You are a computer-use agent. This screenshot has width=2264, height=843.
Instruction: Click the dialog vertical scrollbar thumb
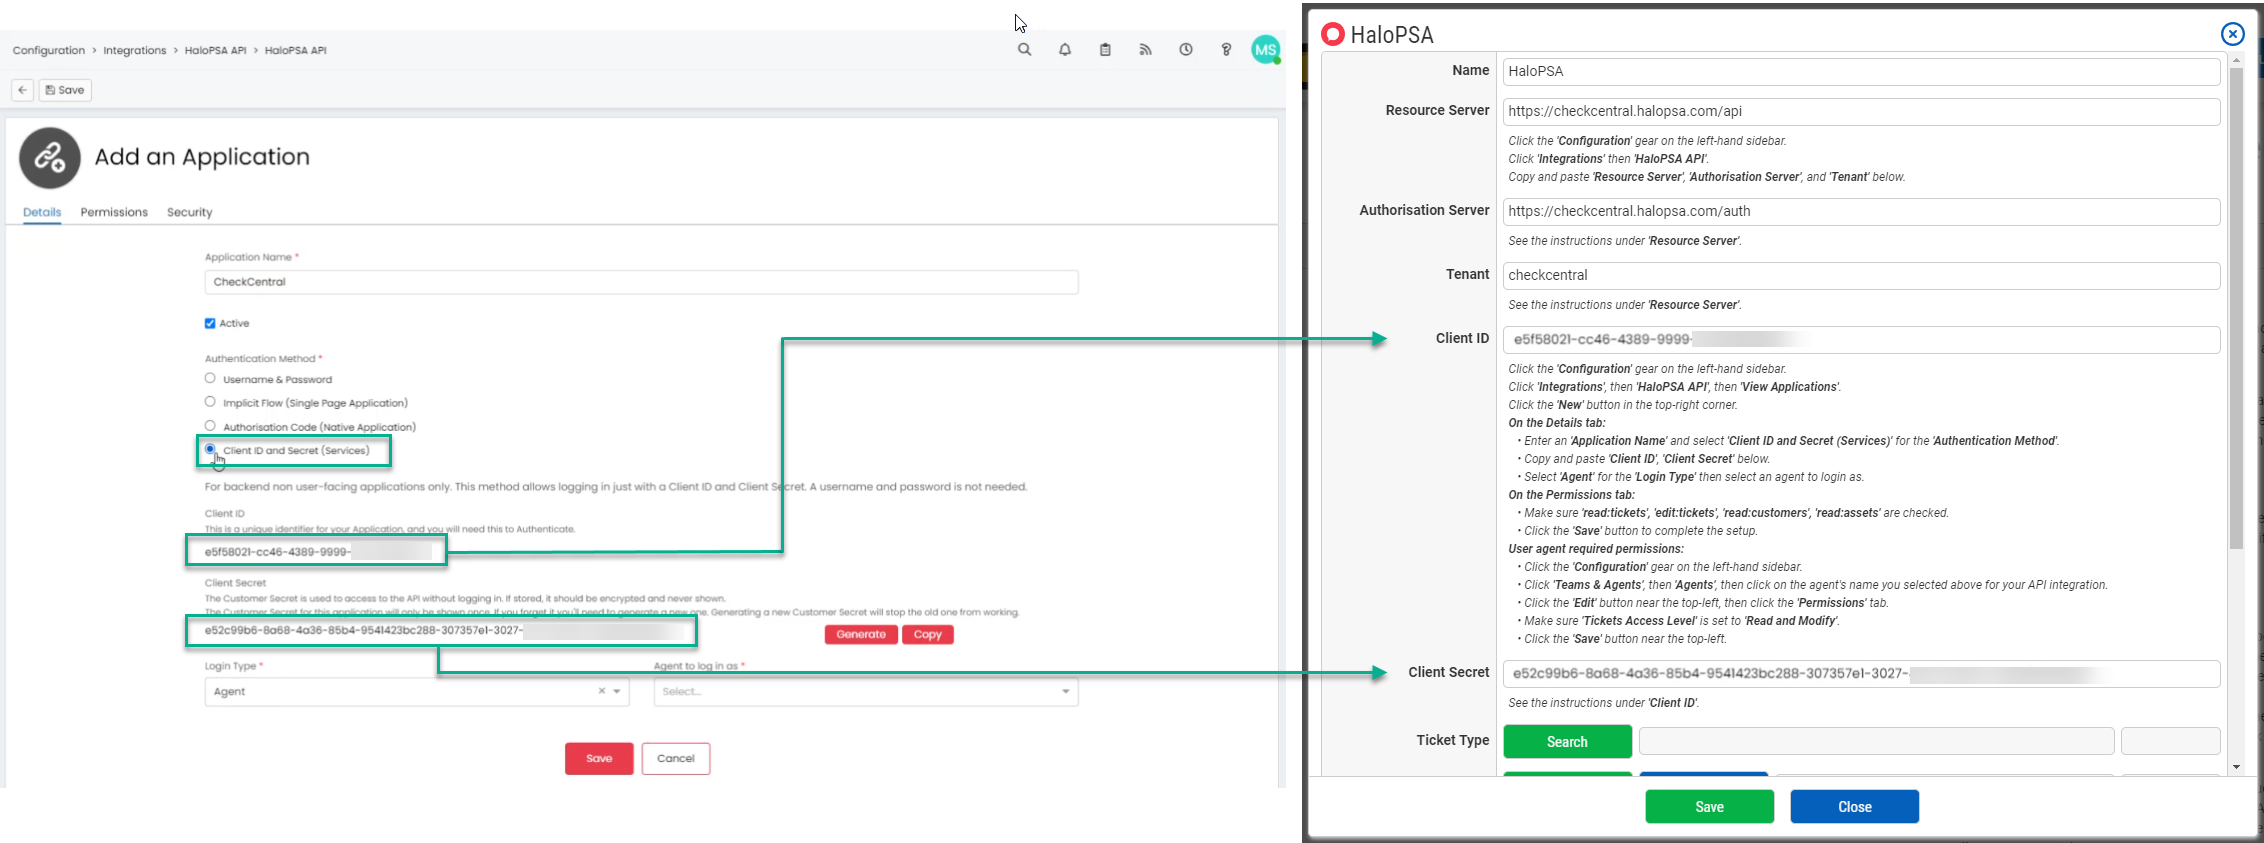point(2236,308)
